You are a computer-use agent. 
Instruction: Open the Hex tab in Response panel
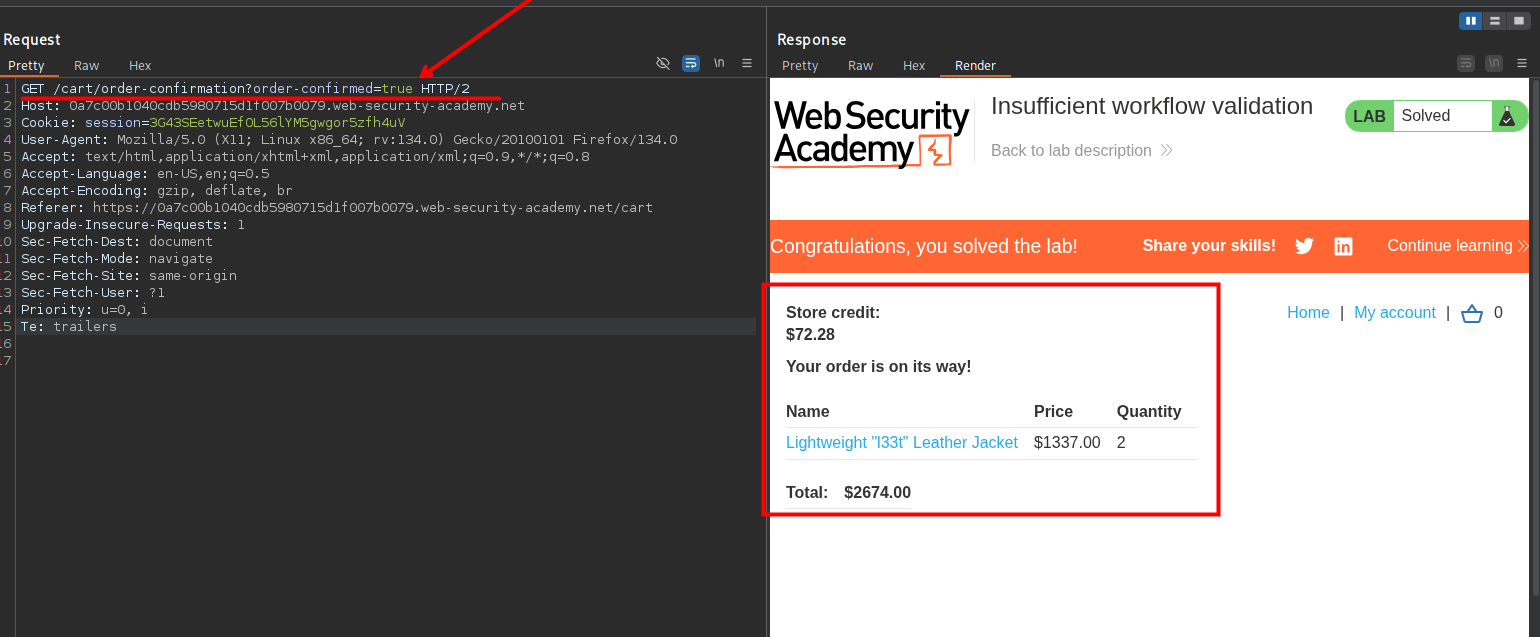tap(914, 65)
